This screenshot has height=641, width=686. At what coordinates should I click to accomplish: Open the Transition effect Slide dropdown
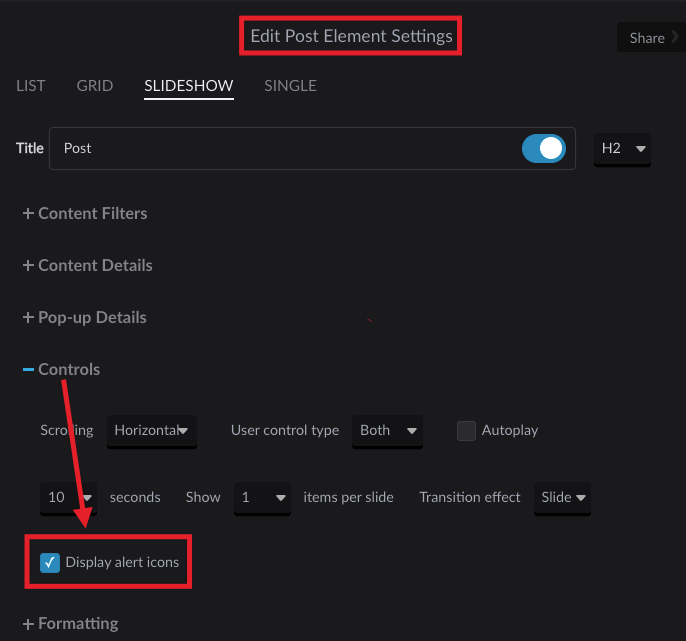(562, 498)
